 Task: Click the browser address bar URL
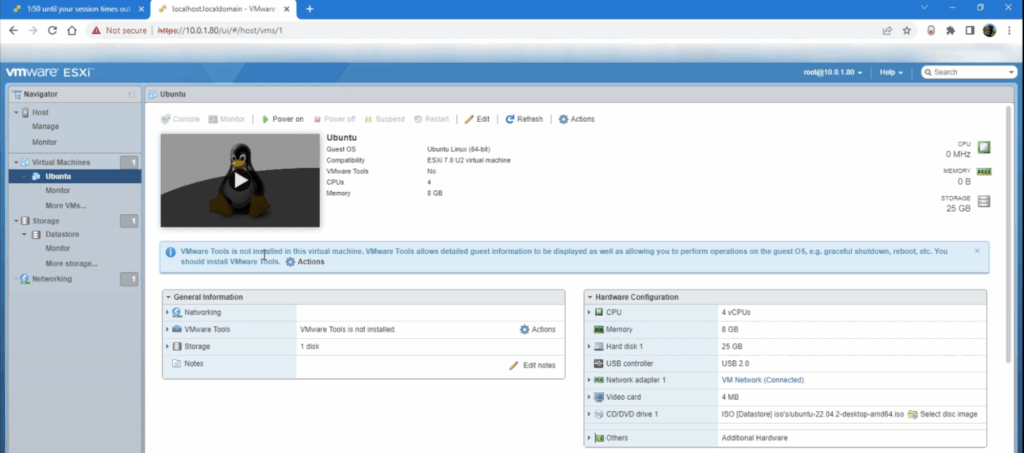tap(220, 31)
